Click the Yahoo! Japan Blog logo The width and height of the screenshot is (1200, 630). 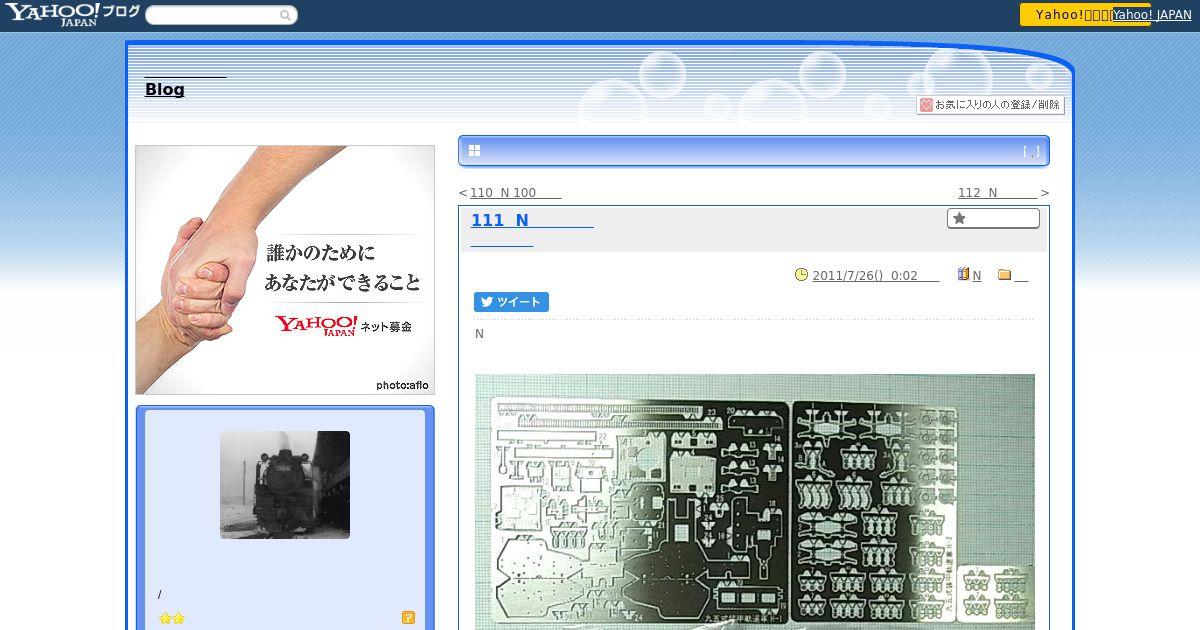[72, 14]
